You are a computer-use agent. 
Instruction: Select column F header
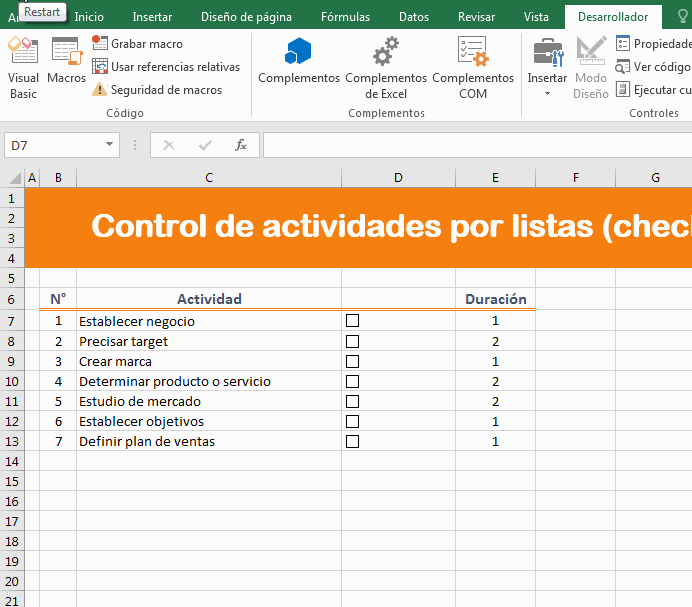575,178
